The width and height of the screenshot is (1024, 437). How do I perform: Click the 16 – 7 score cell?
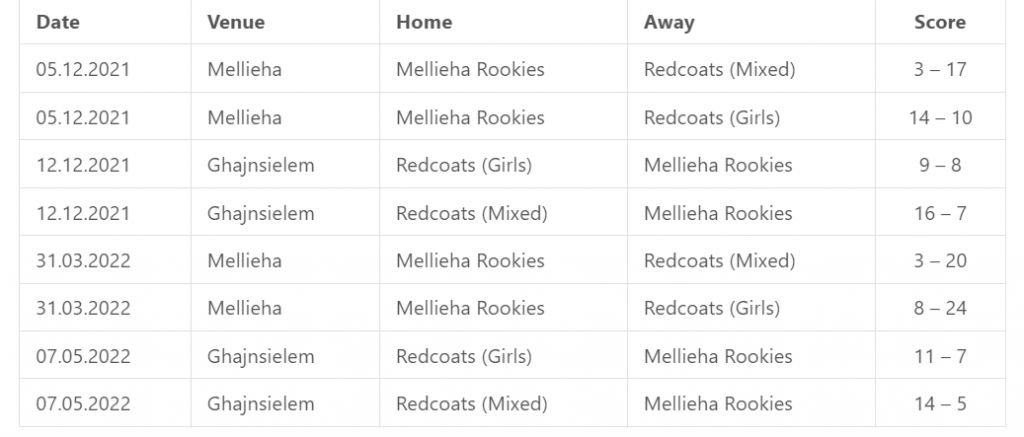940,213
